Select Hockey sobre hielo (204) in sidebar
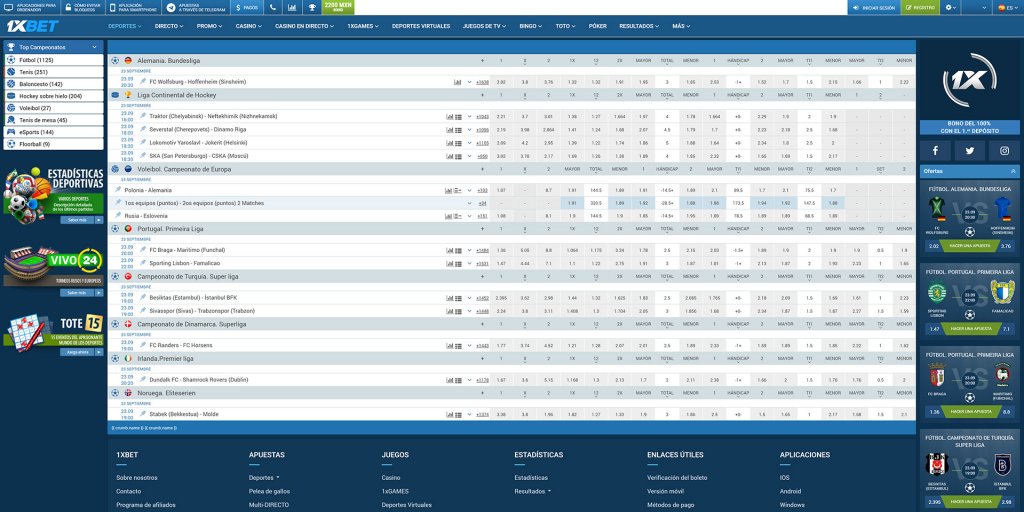The width and height of the screenshot is (1024, 512). point(54,96)
